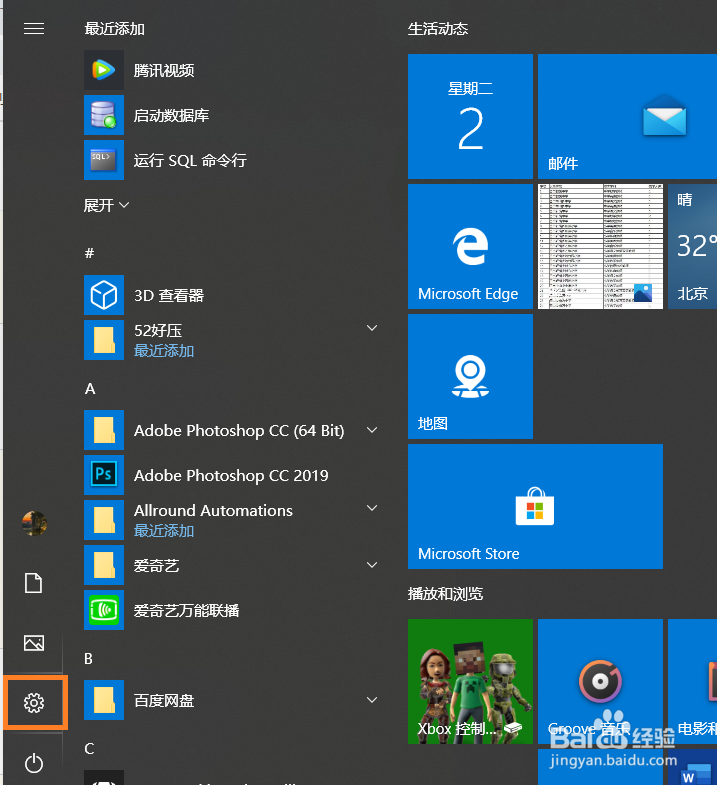Image resolution: width=717 pixels, height=785 pixels.
Task: Open the Word tile at bottom right
Action: coord(692,767)
